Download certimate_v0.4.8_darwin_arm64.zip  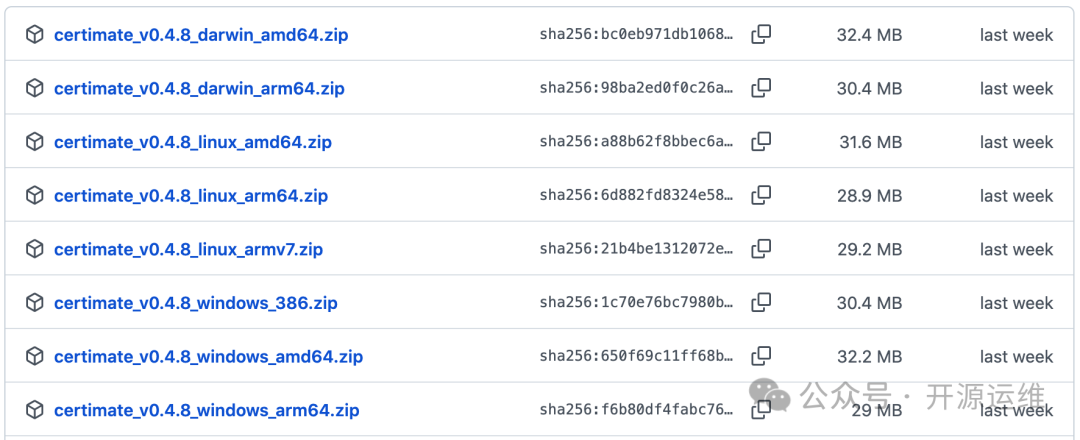[x=199, y=89]
